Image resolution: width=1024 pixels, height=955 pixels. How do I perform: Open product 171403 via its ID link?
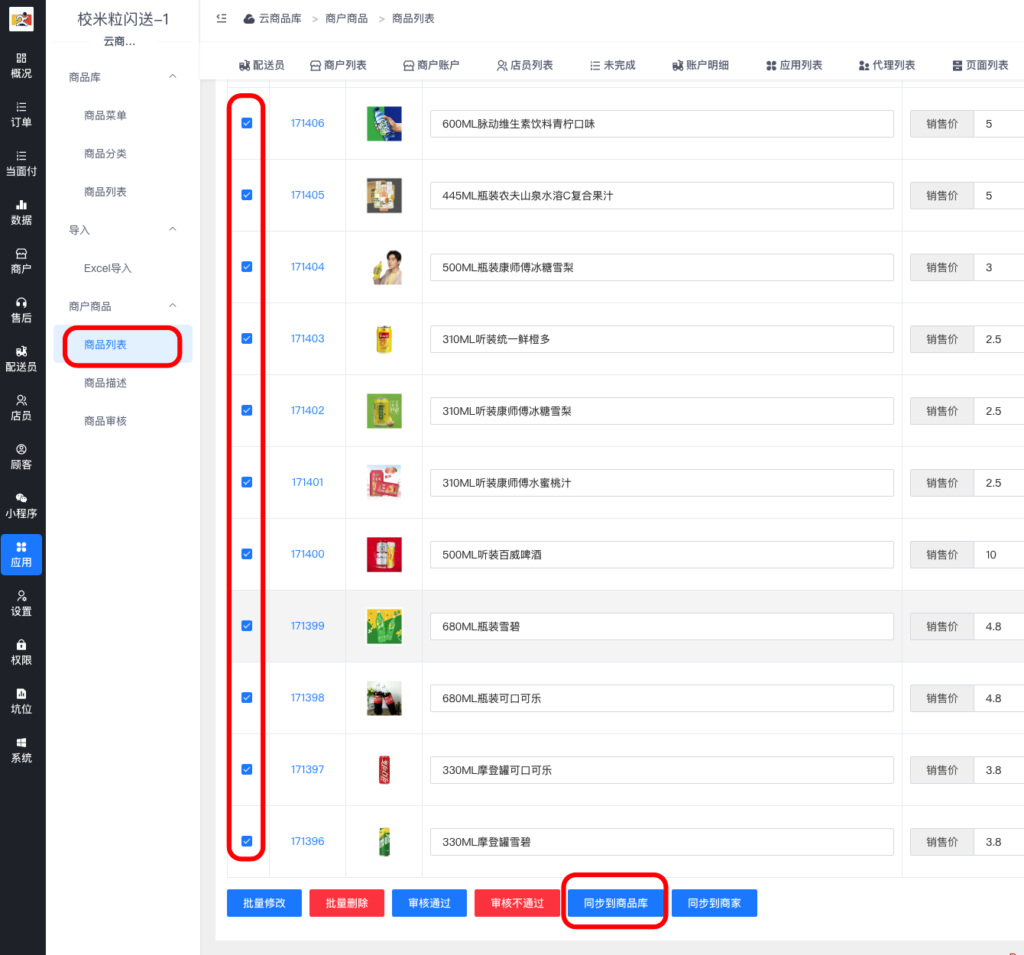(x=306, y=339)
